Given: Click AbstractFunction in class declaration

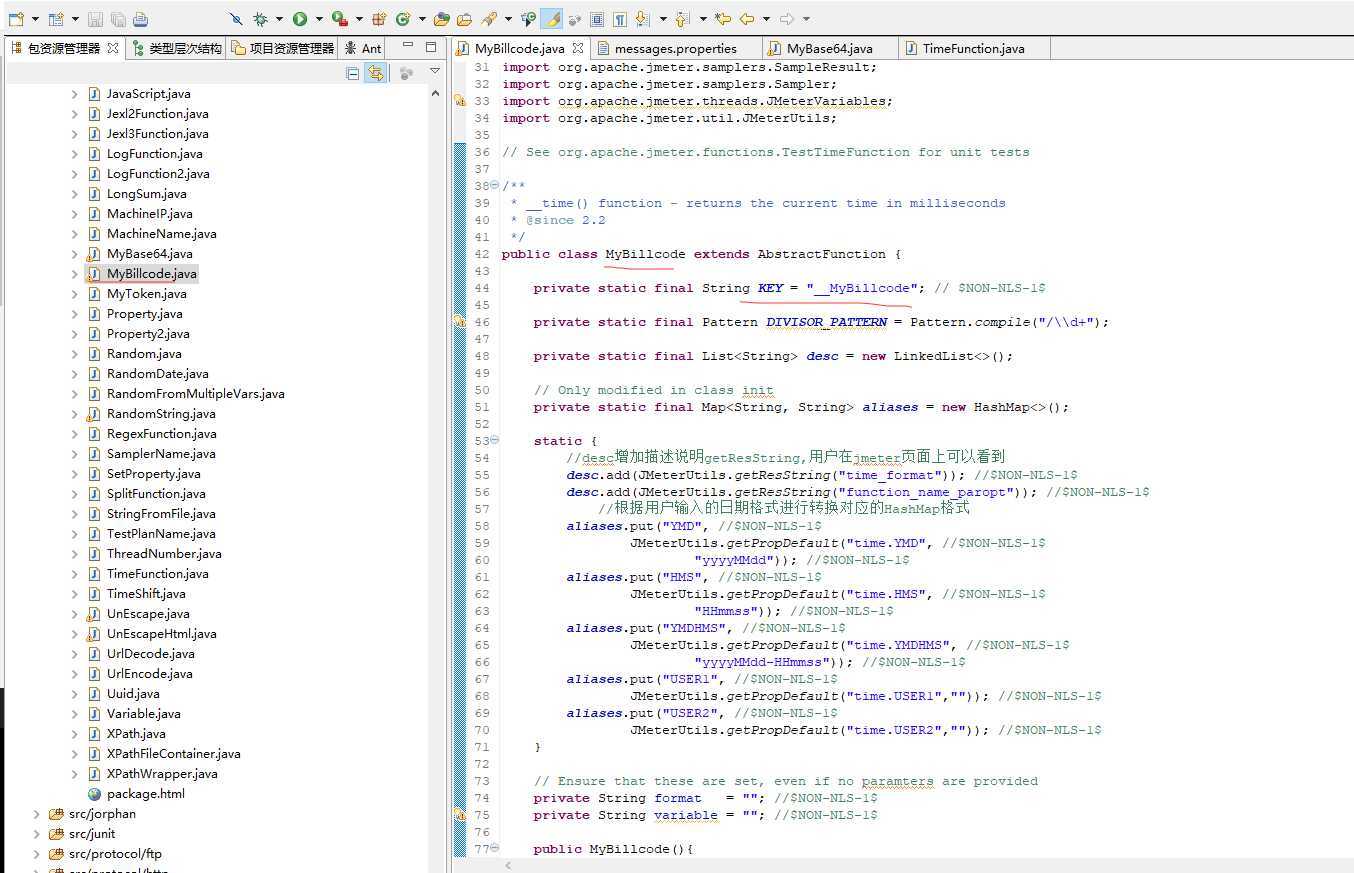Looking at the screenshot, I should tap(821, 254).
